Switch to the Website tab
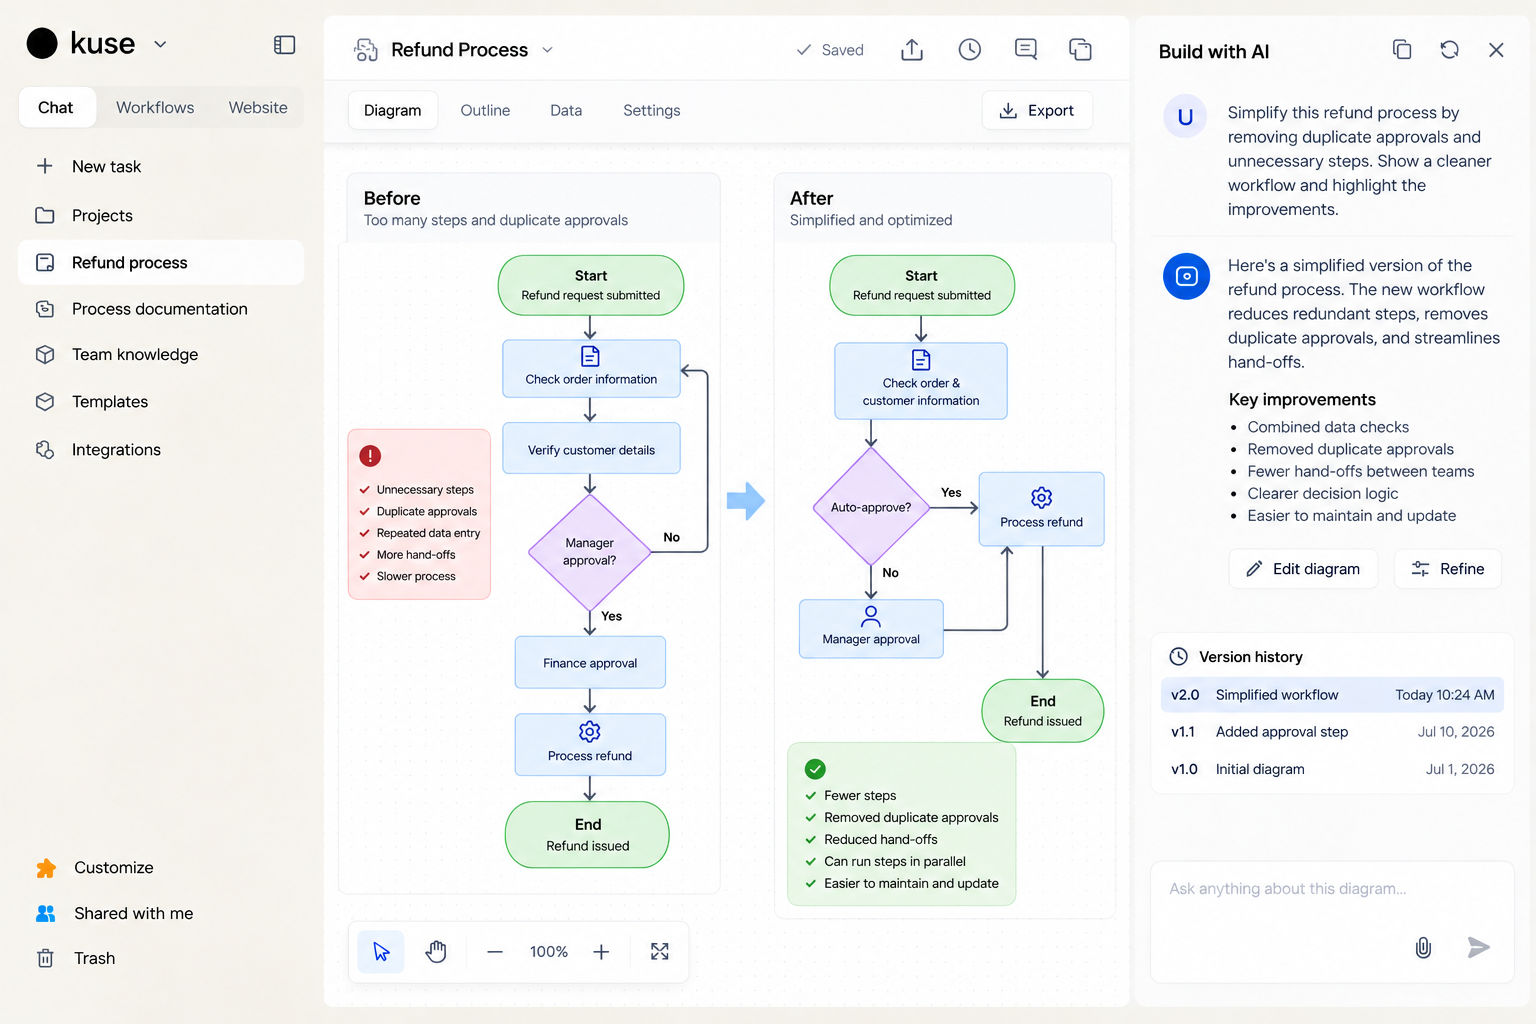The image size is (1536, 1024). (x=258, y=107)
